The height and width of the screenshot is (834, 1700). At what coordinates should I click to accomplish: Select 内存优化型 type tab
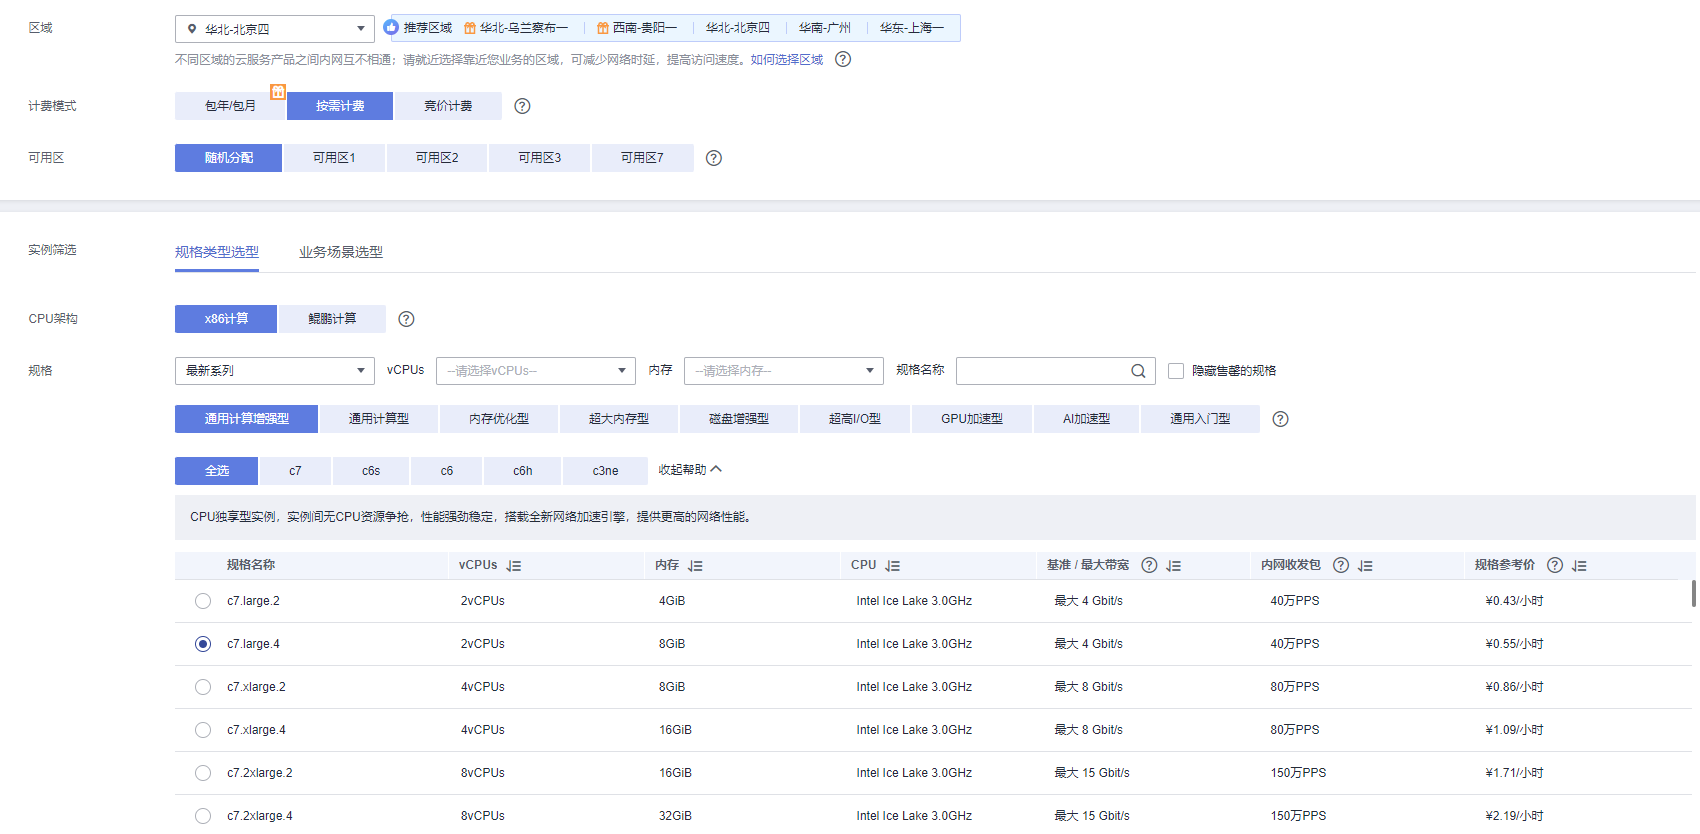[x=499, y=419]
